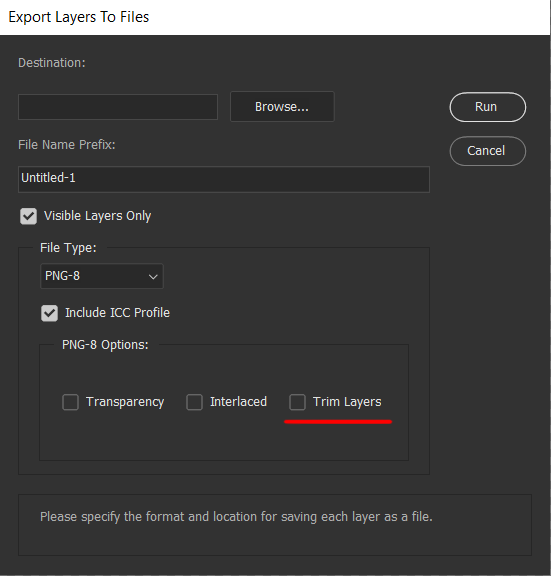
Task: Click the help message about saving each layer
Action: 236,517
